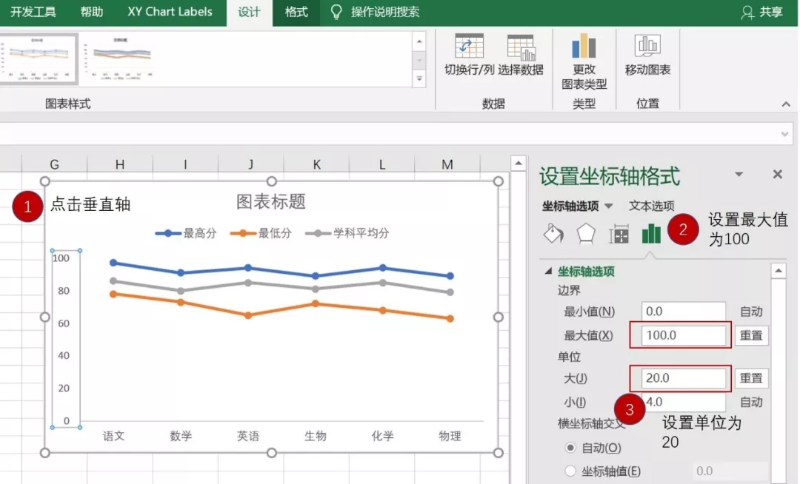Select the Fill & Line paint bucket icon
The height and width of the screenshot is (484, 800).
tap(553, 234)
